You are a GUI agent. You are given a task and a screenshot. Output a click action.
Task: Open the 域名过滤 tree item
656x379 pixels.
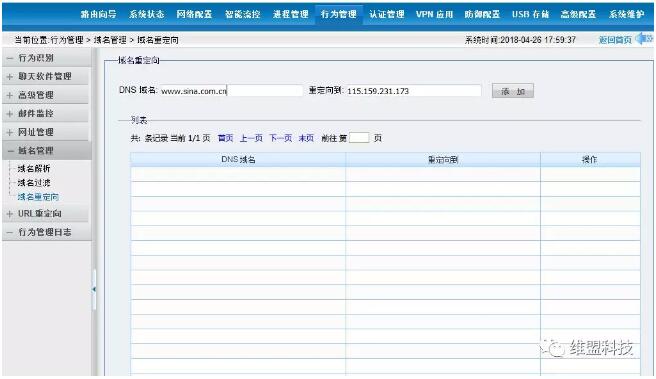(x=33, y=183)
